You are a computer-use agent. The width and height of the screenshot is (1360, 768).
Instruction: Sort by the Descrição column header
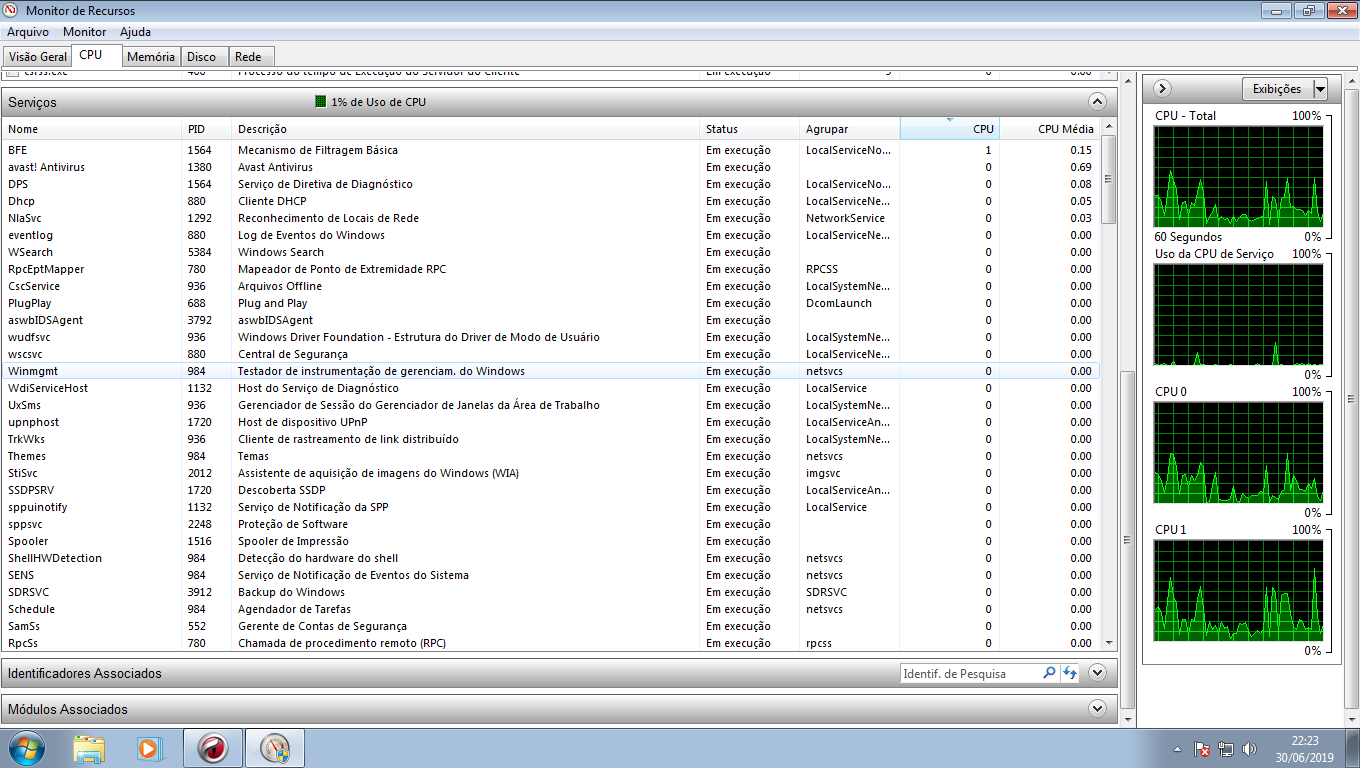coord(465,129)
